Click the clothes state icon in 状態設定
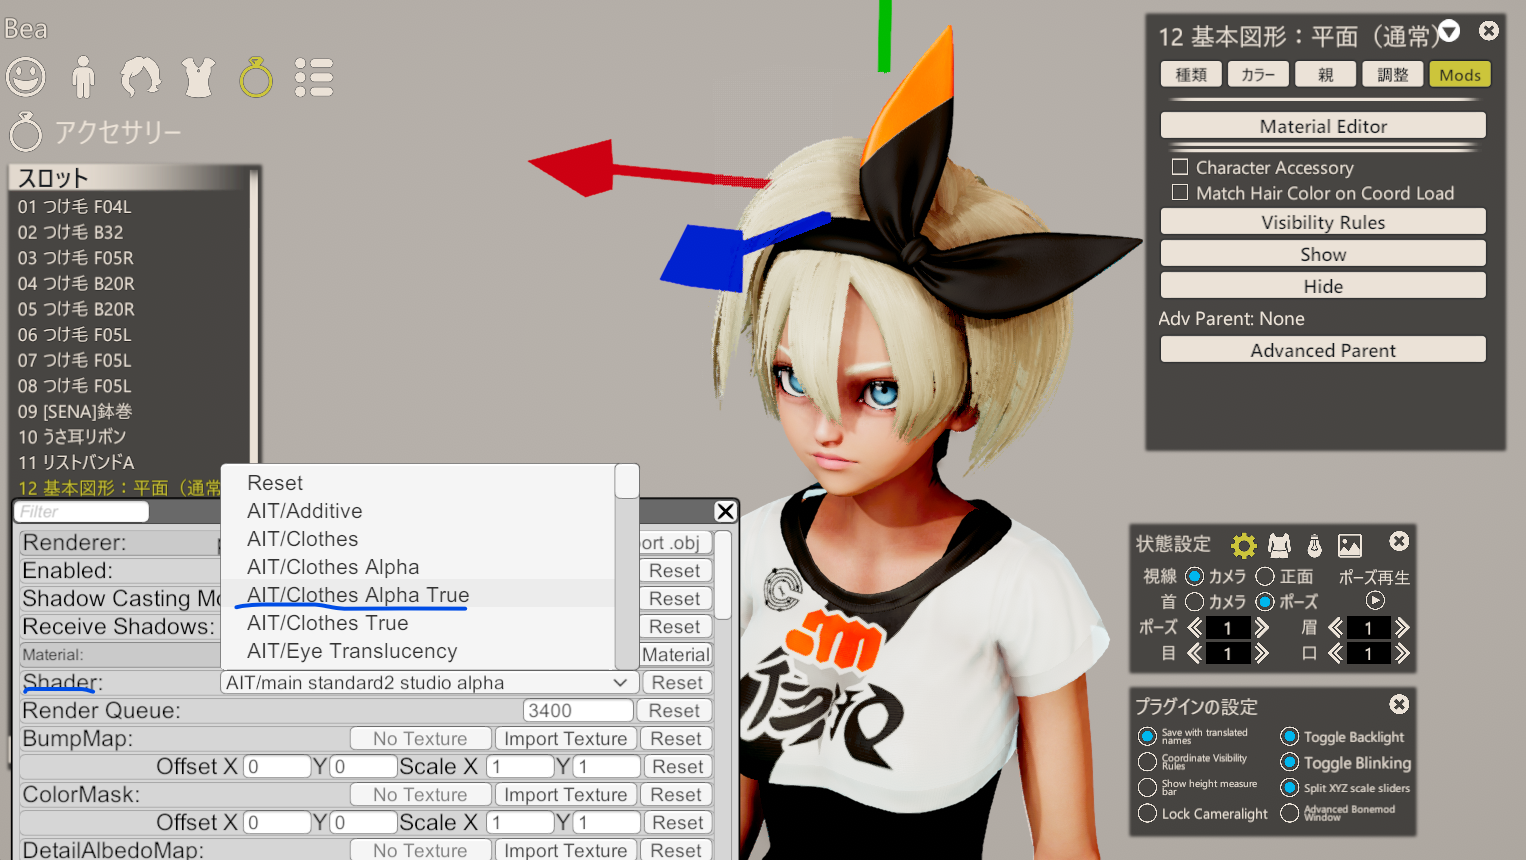Screen dimensions: 1526x860 (x=1279, y=545)
